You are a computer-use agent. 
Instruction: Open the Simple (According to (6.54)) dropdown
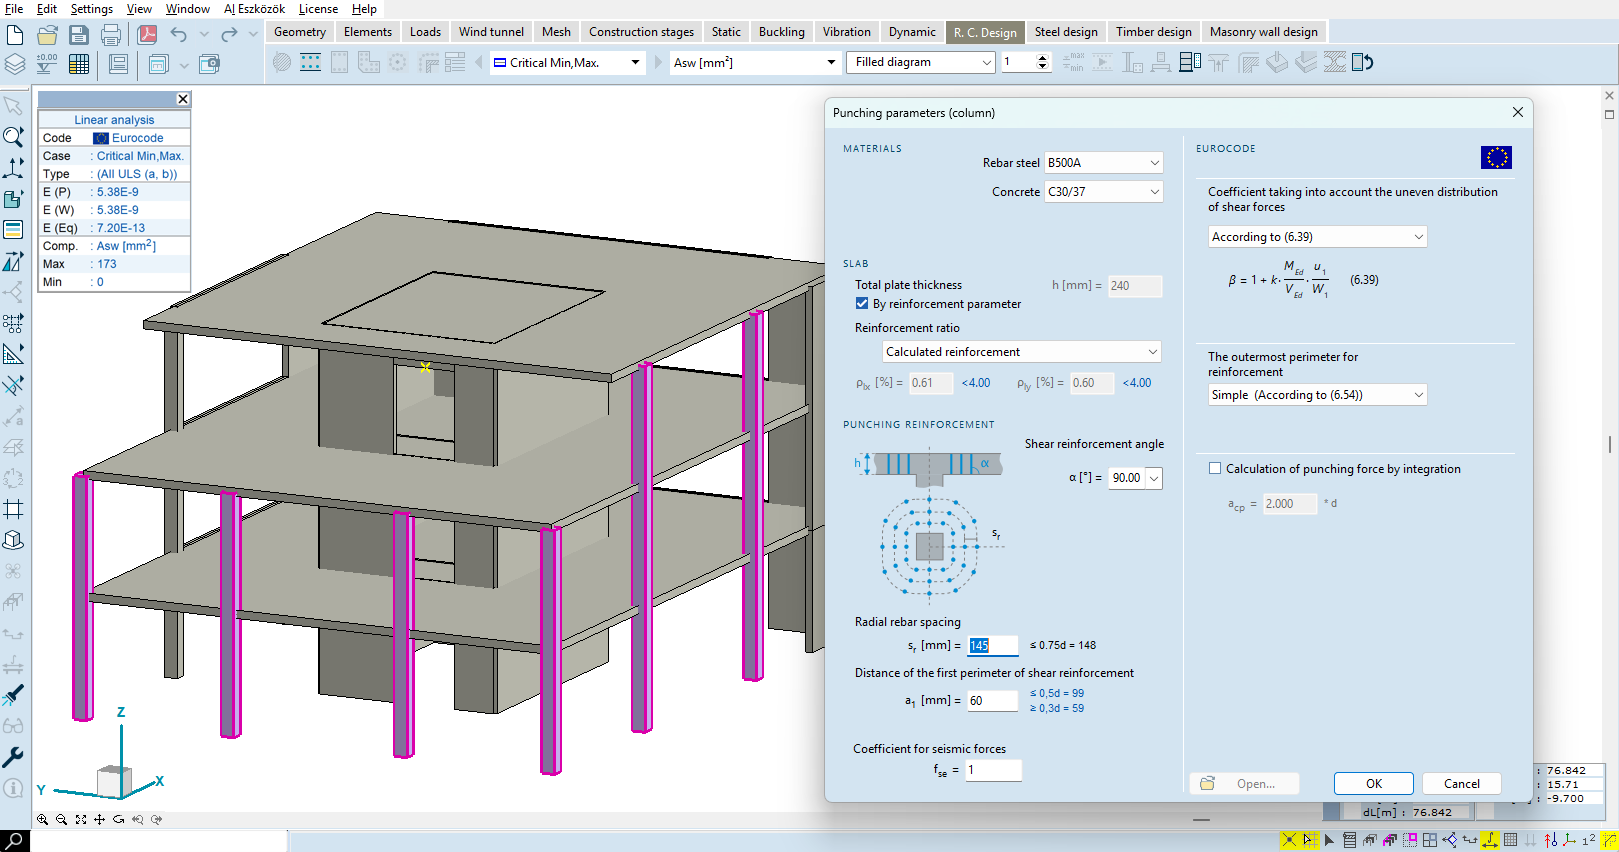tap(1317, 395)
